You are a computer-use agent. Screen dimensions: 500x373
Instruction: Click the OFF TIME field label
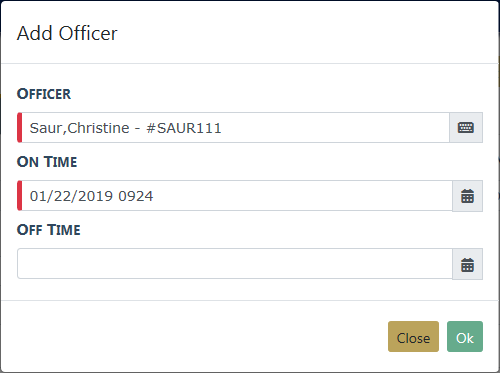49,230
